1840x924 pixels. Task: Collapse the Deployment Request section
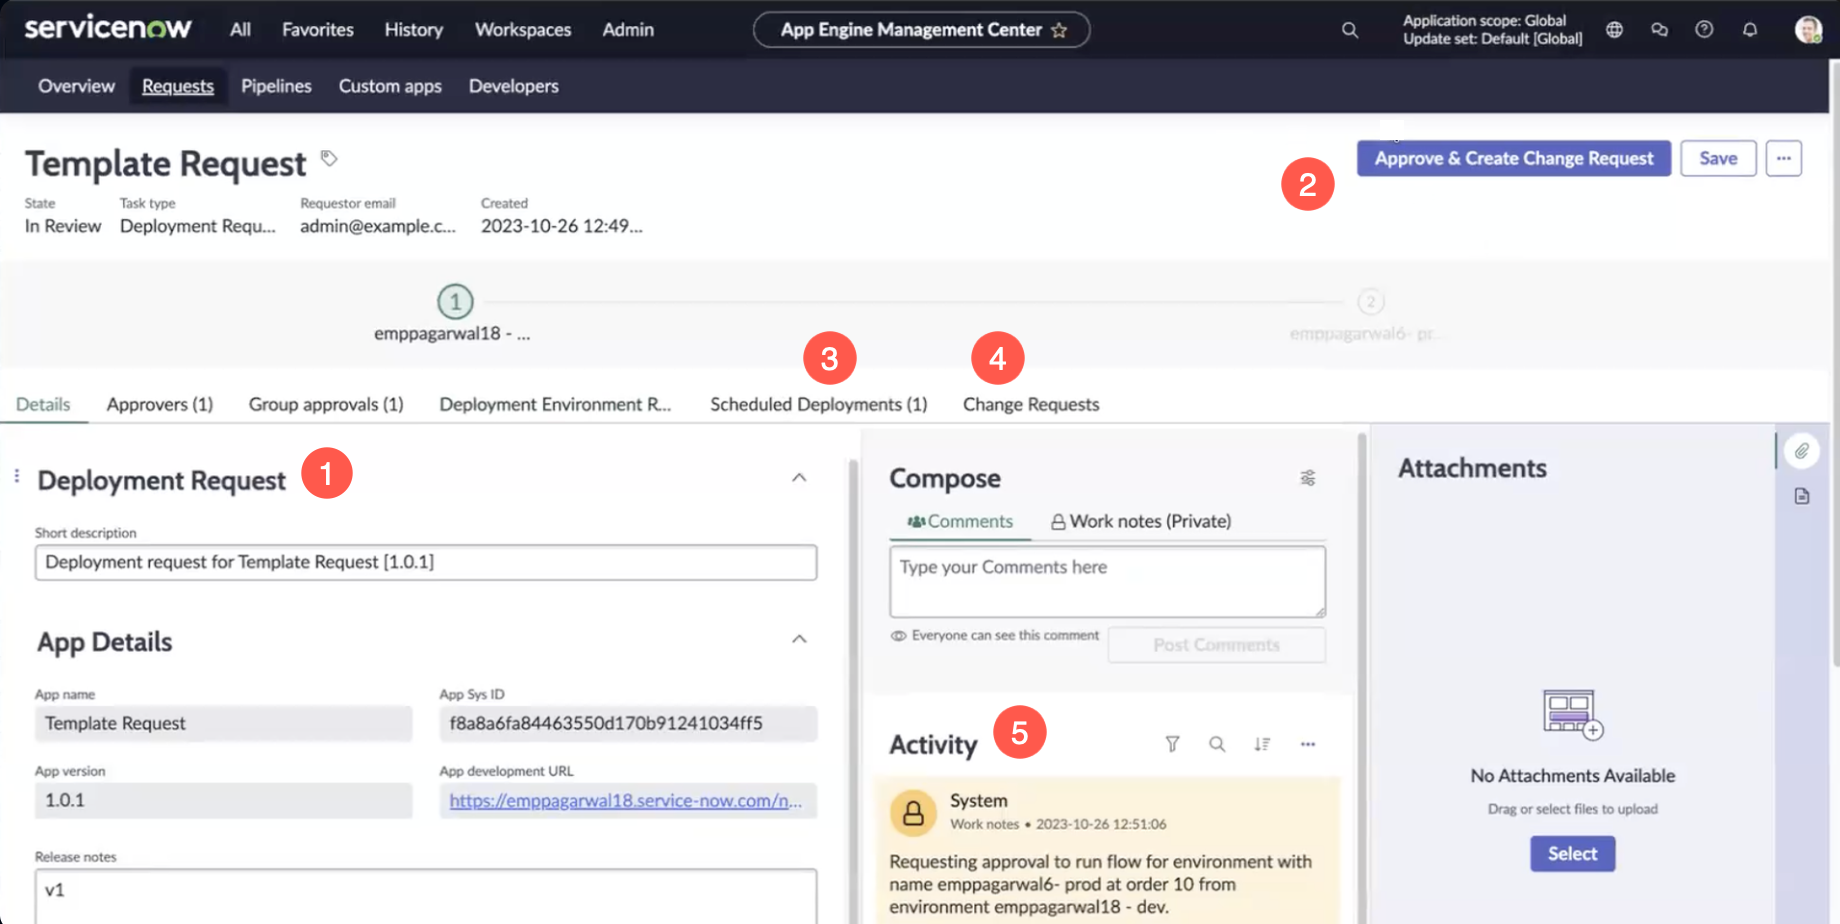point(799,478)
